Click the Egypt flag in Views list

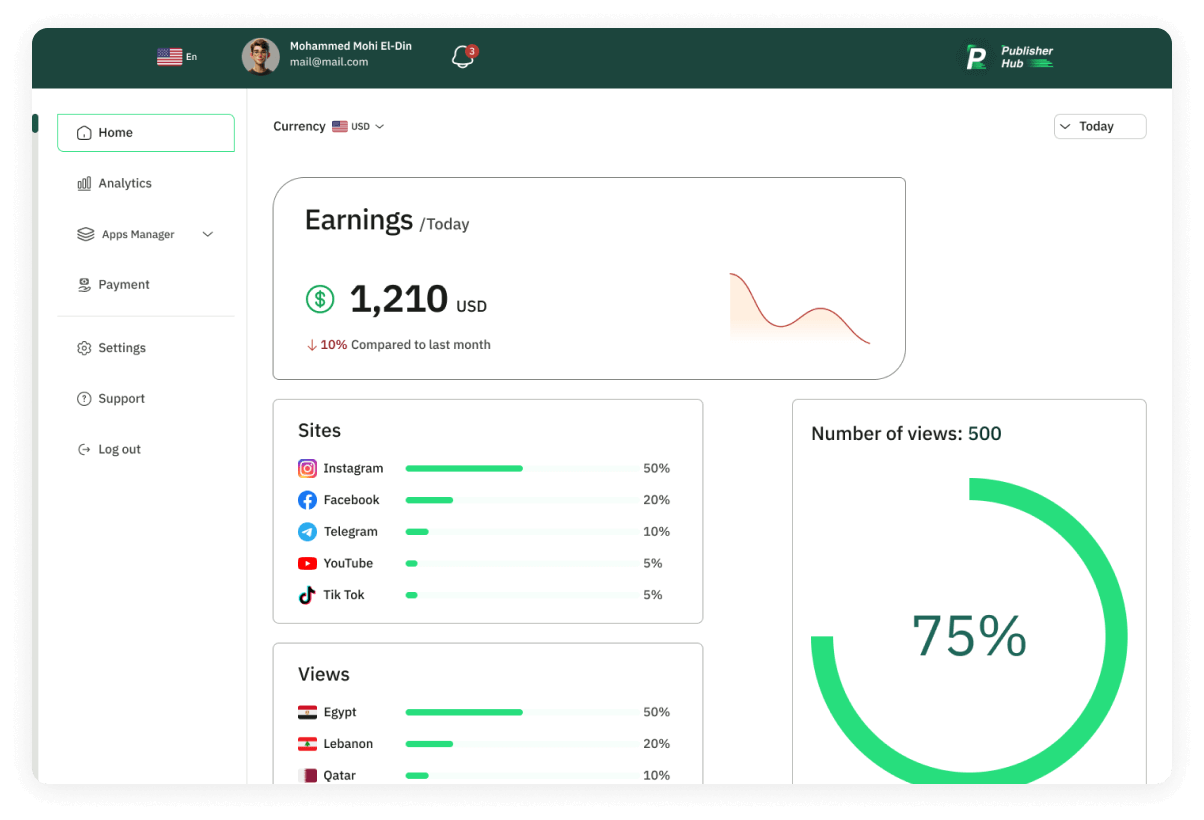tap(307, 712)
